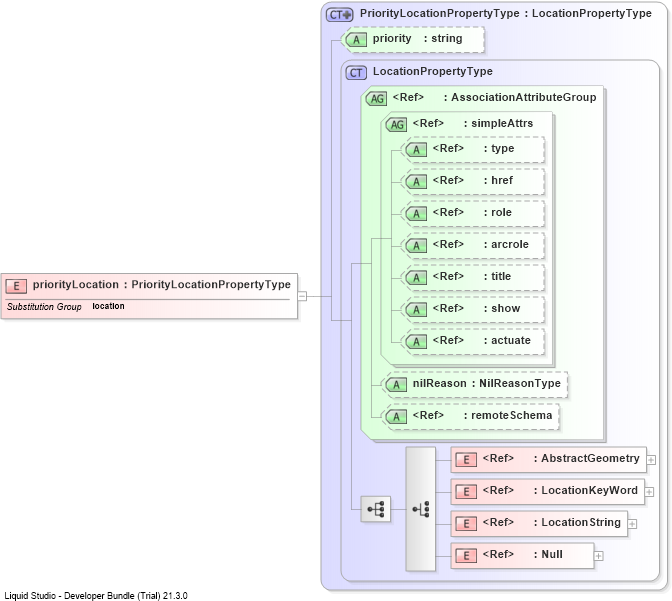Select the Null reference text
Viewport: 672px width, 601px height.
(522, 554)
